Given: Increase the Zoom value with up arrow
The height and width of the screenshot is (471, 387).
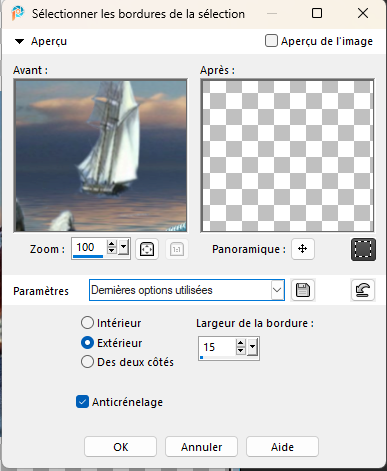Looking at the screenshot, I should tap(111, 244).
